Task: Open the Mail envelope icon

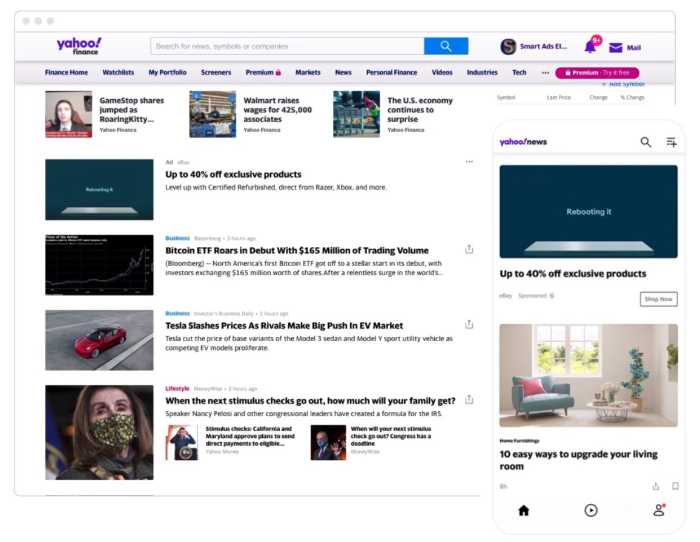Action: (x=616, y=47)
